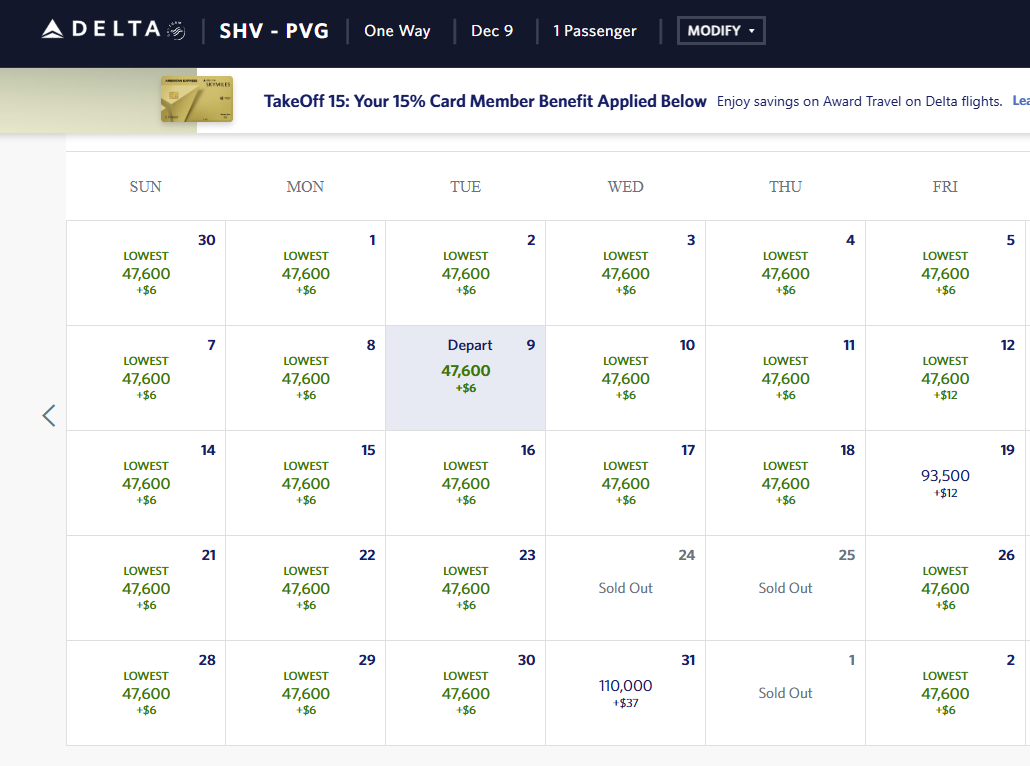The image size is (1030, 766).
Task: Click the SHV - PVG route text
Action: pyautogui.click(x=273, y=31)
